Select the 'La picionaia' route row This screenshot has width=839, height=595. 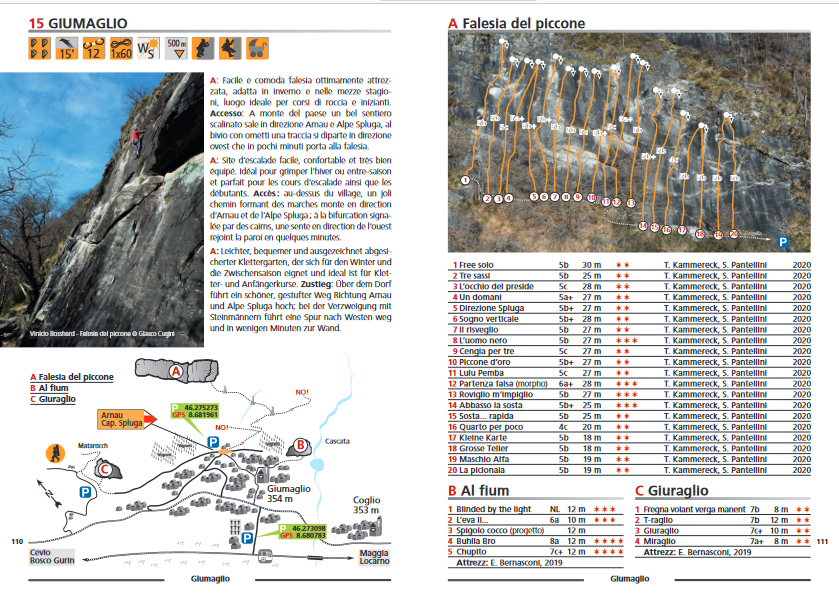pyautogui.click(x=629, y=470)
